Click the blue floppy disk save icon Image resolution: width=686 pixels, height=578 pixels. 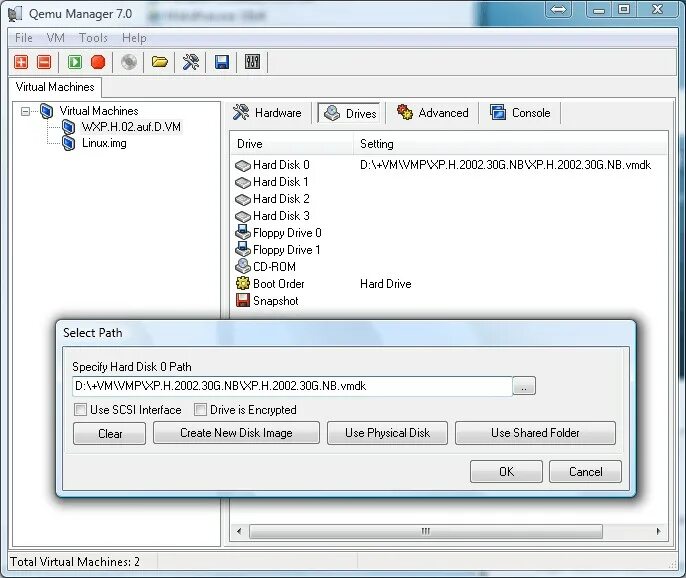(222, 62)
